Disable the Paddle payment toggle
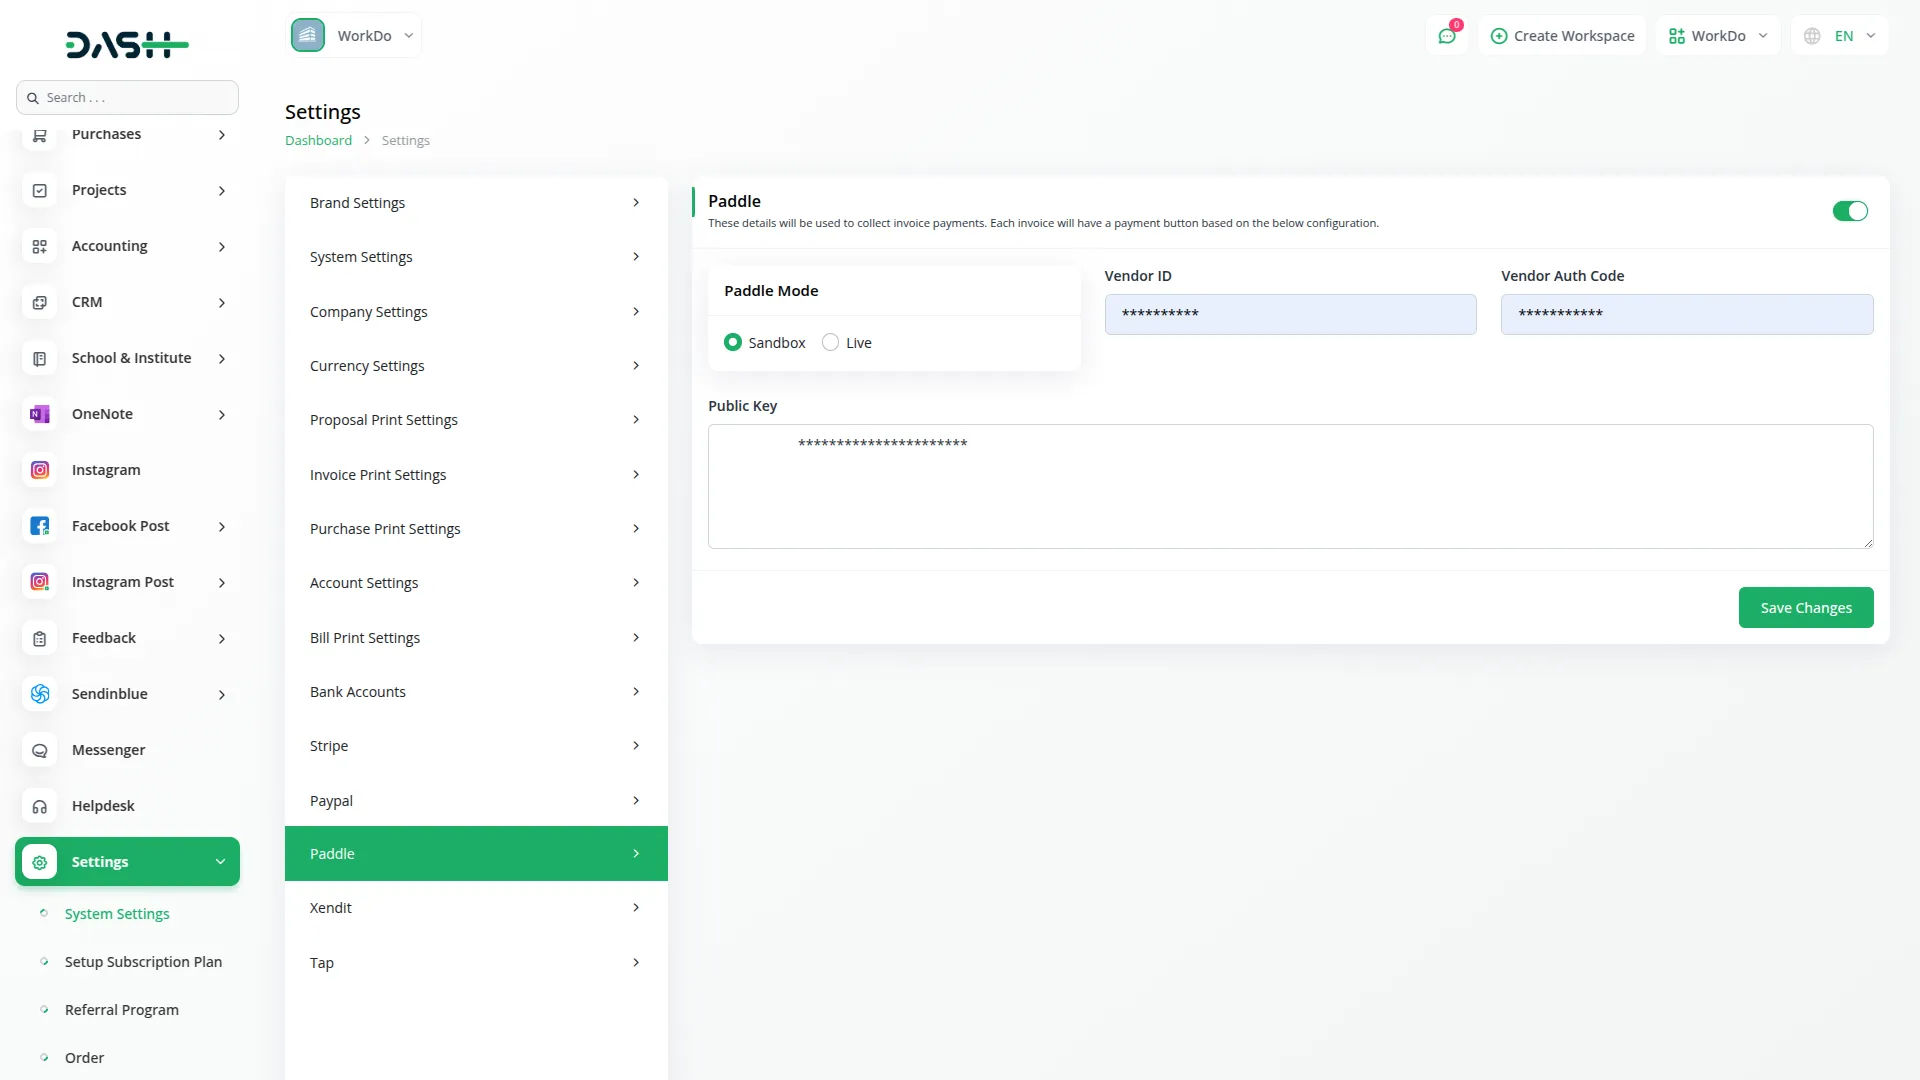Screen dimensions: 1920x1080 click(1849, 211)
